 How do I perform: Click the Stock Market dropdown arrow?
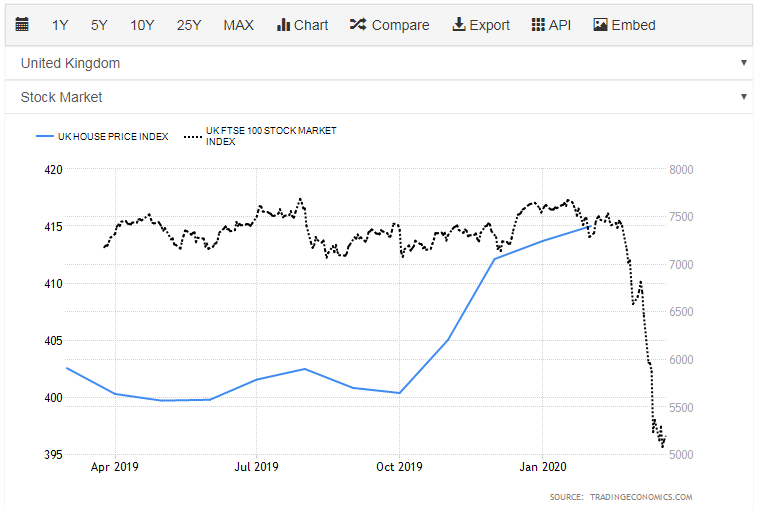click(x=743, y=97)
